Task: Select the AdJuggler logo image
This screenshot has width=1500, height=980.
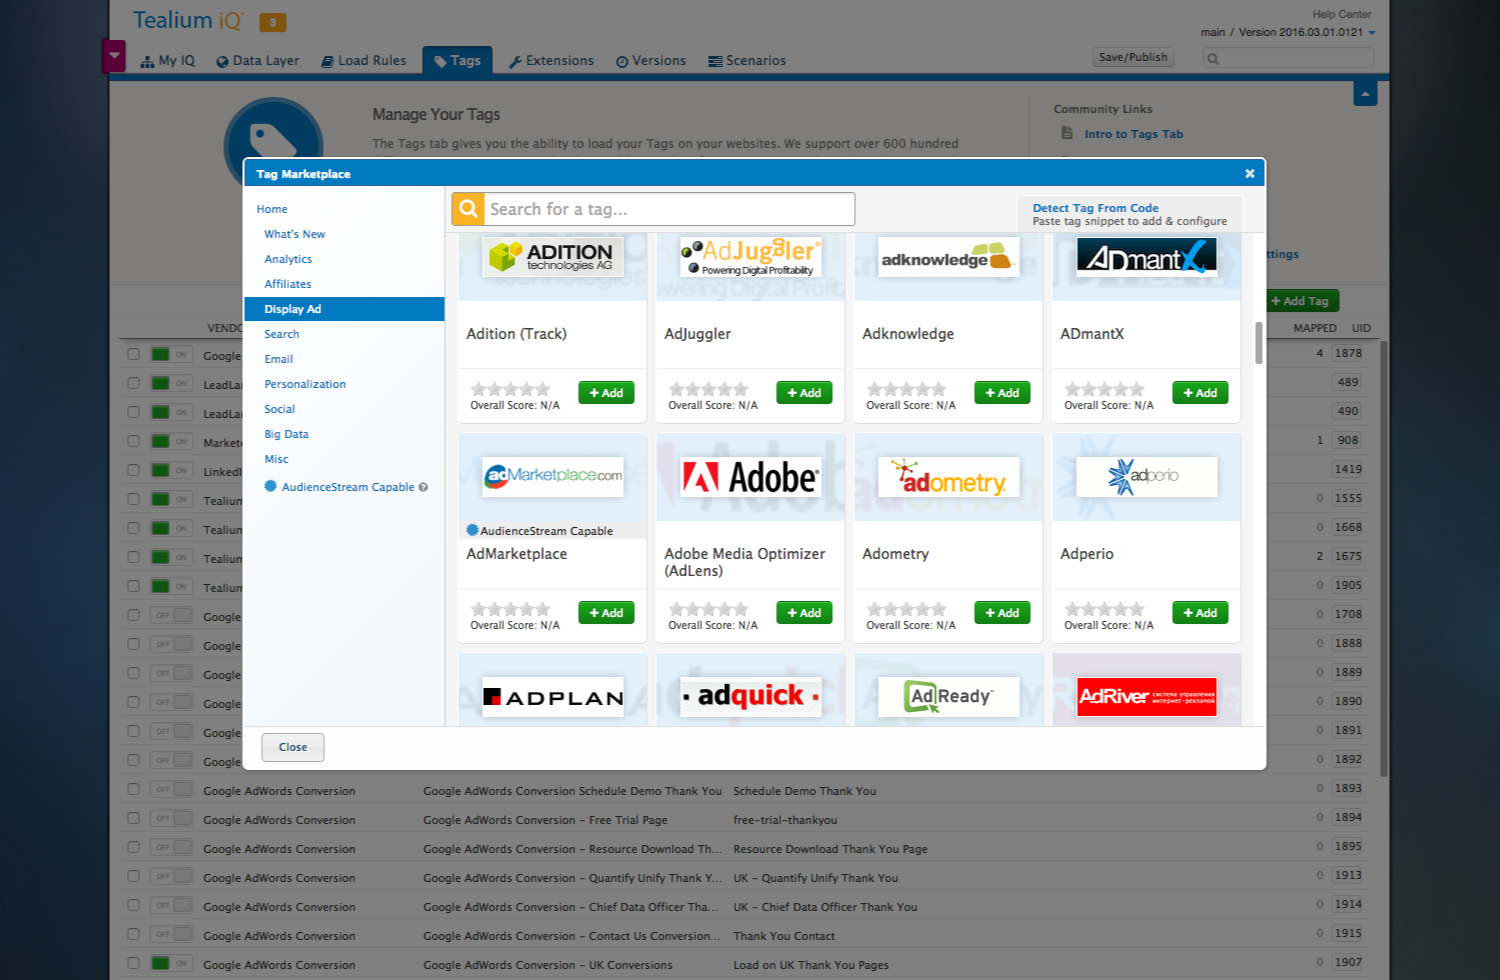Action: click(750, 257)
